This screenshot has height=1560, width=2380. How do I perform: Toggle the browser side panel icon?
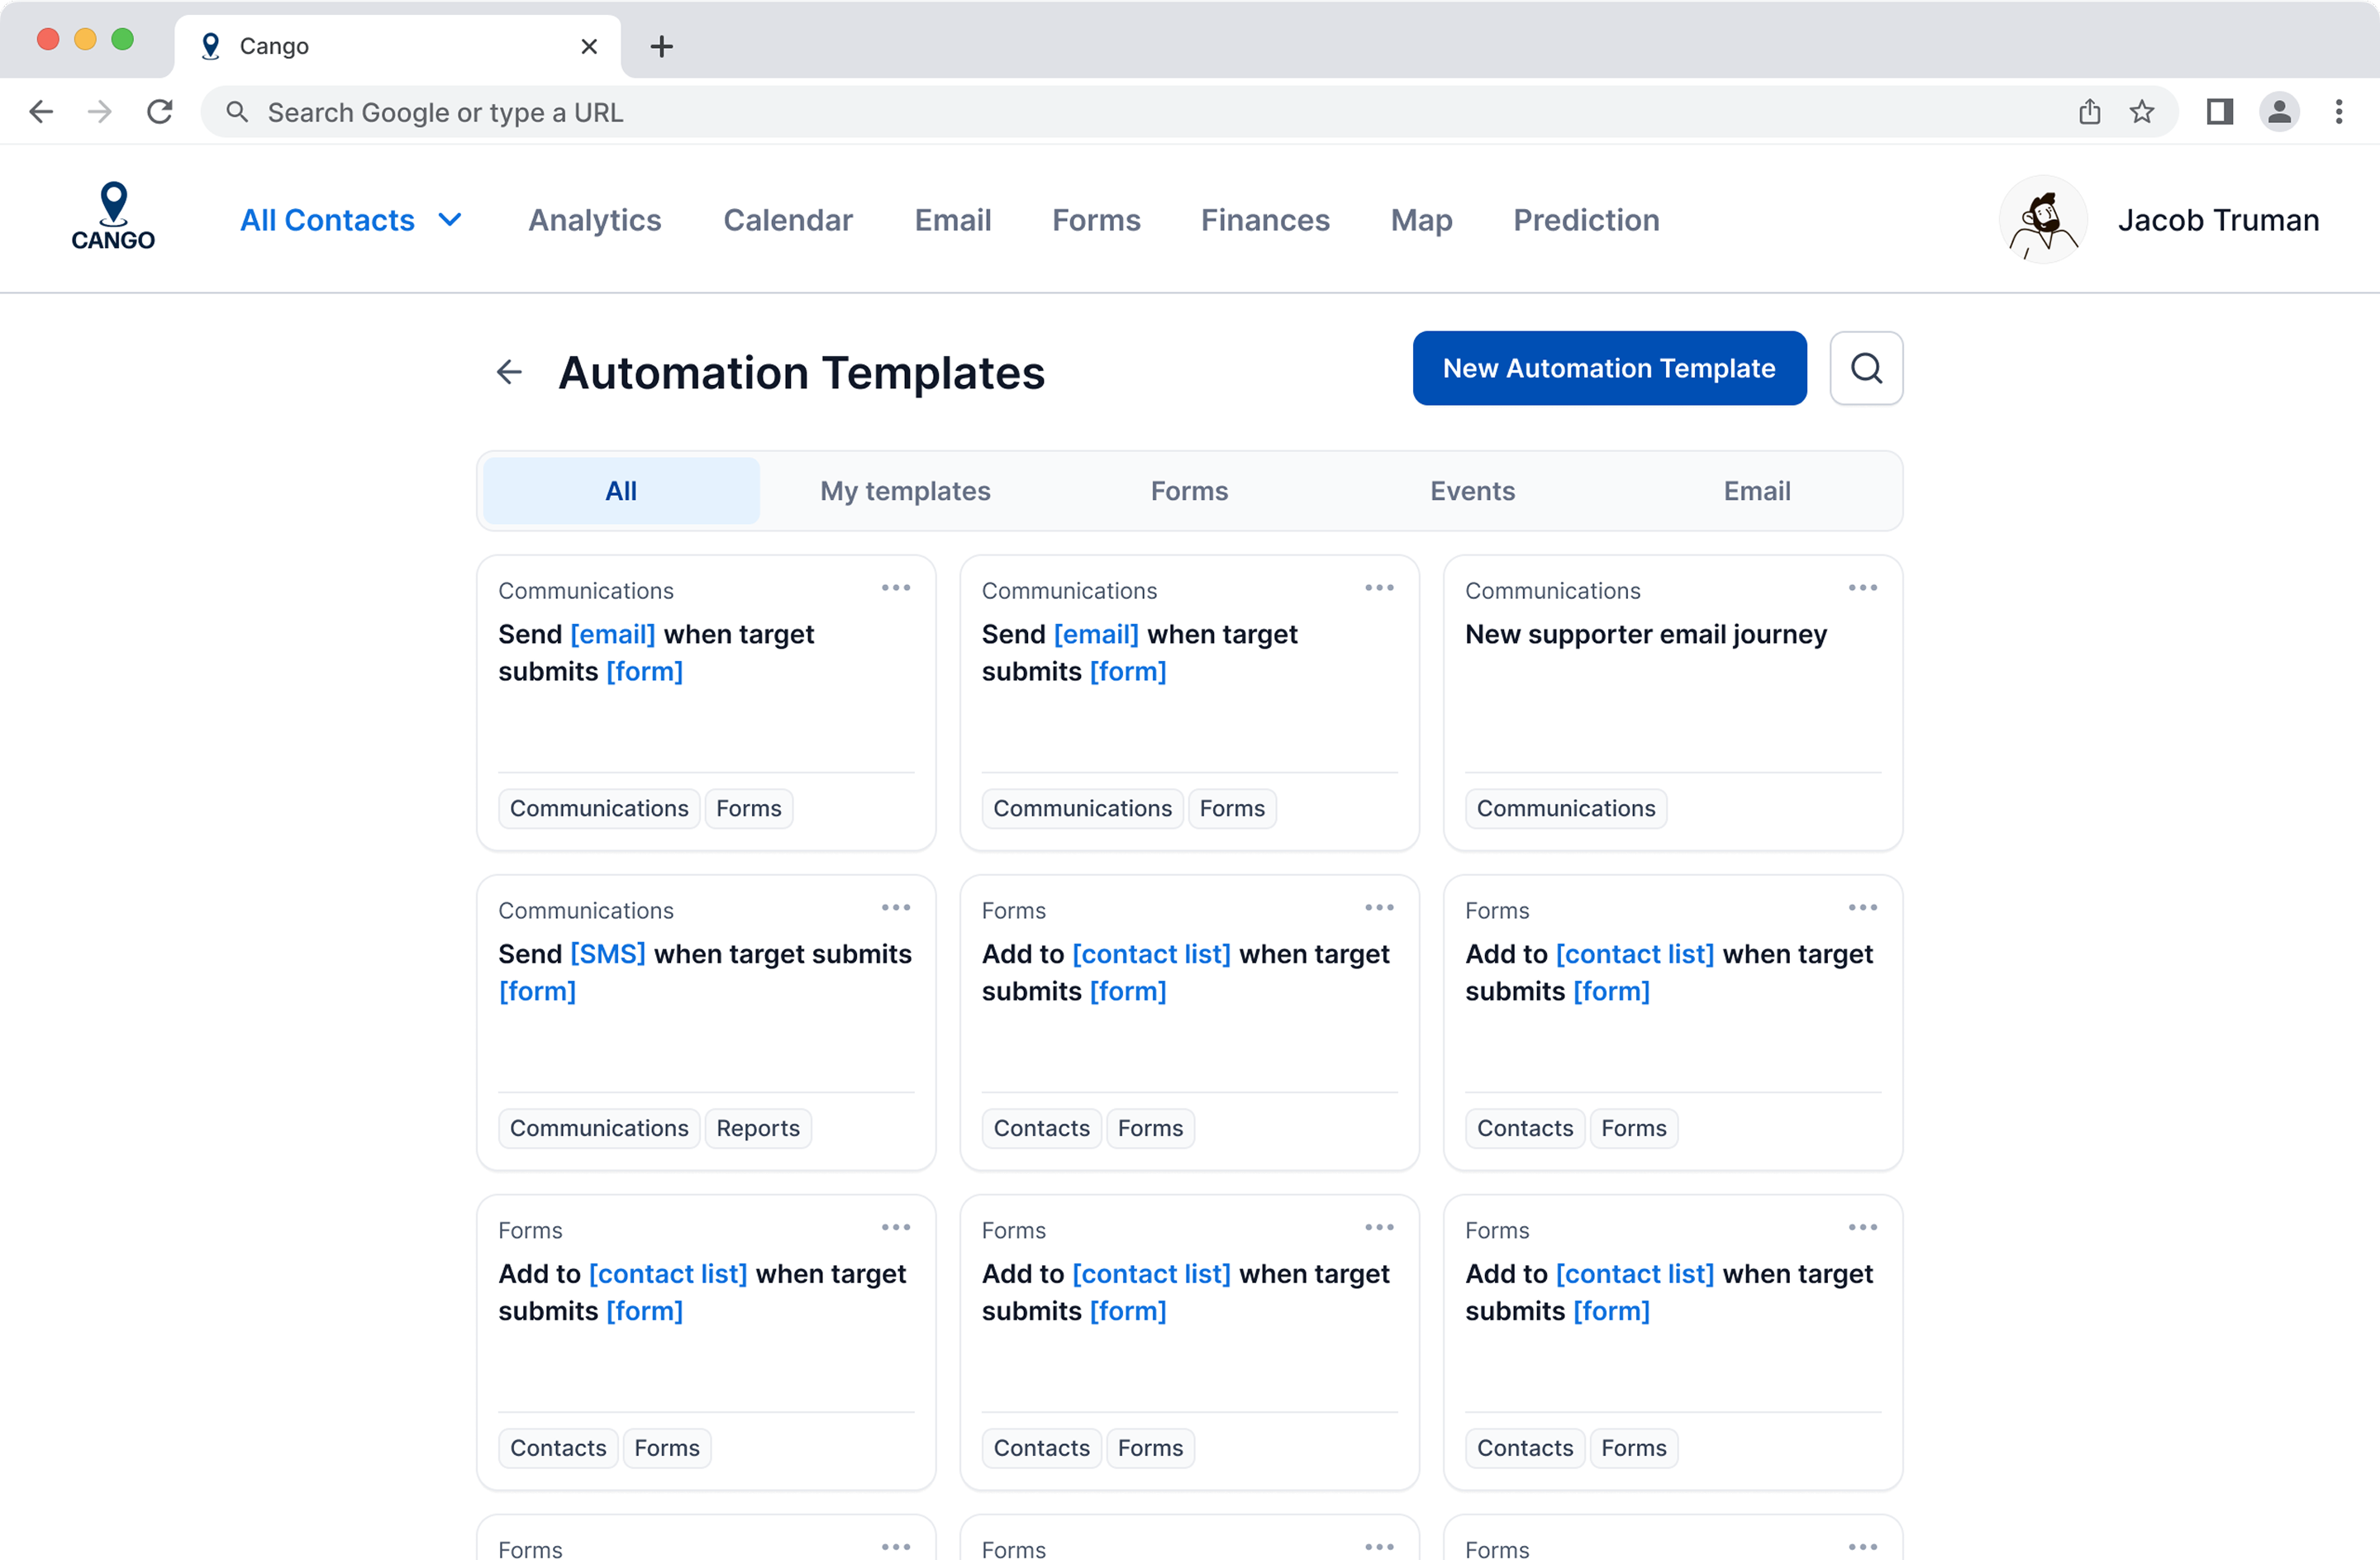click(x=2219, y=112)
